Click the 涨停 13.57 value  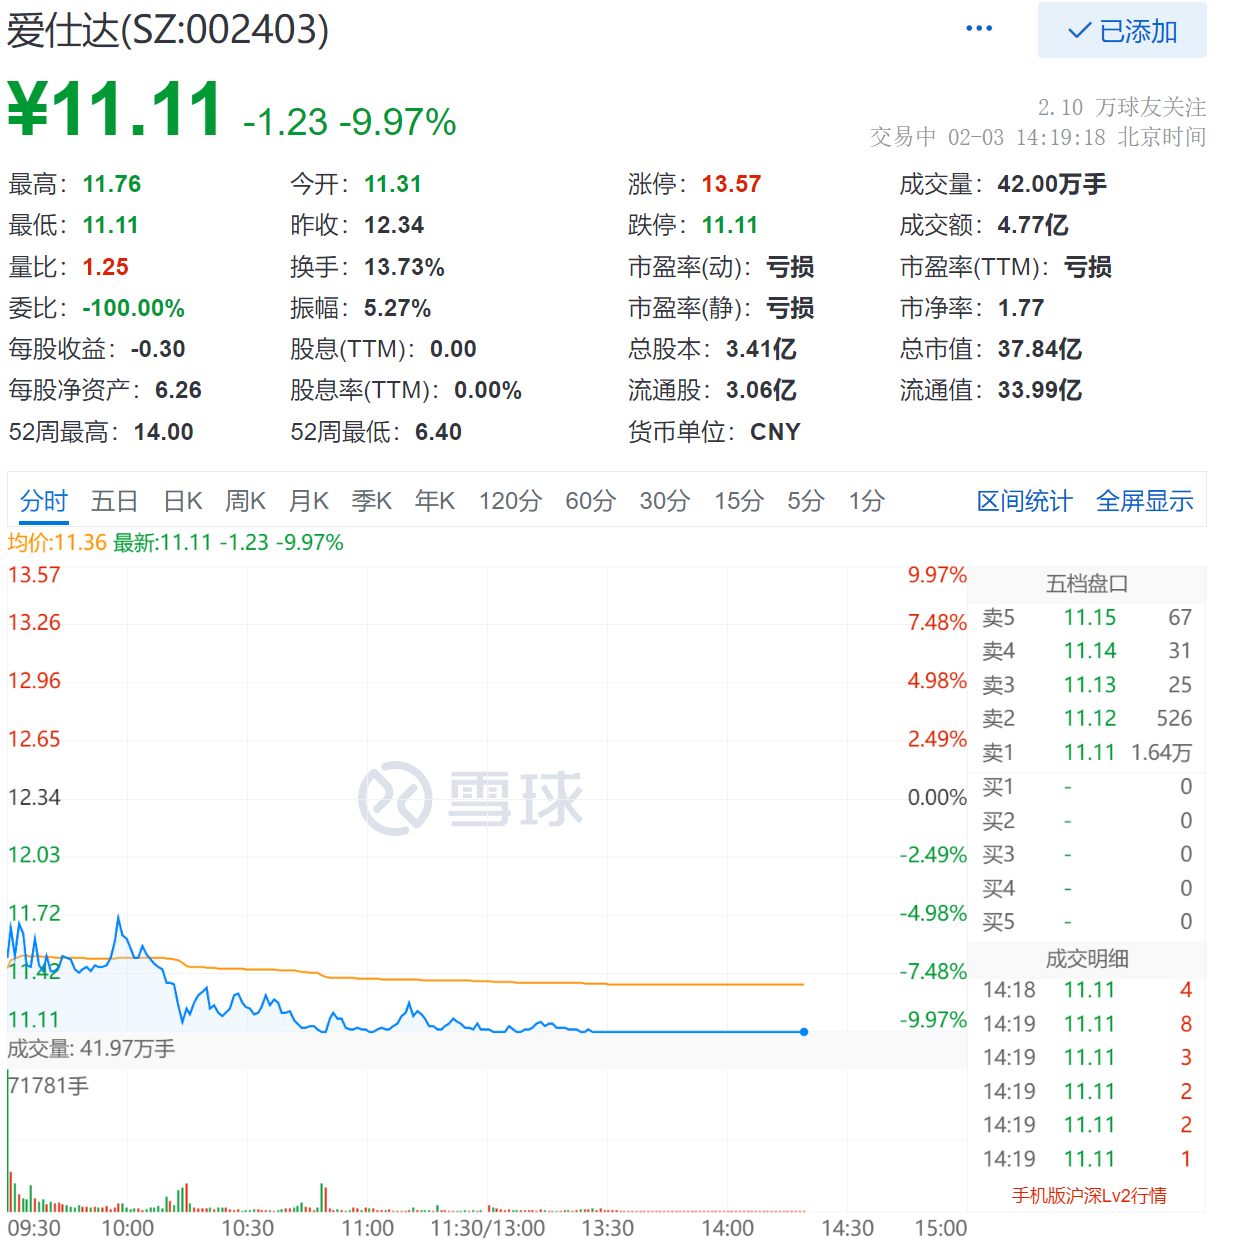coord(731,184)
